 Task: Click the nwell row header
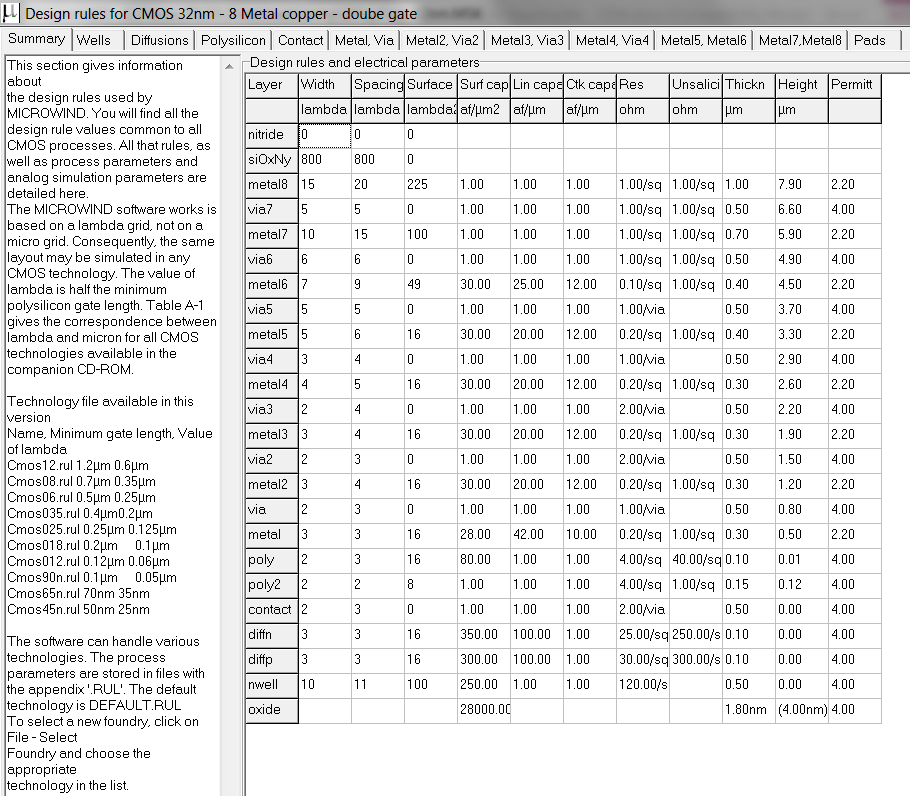[272, 684]
